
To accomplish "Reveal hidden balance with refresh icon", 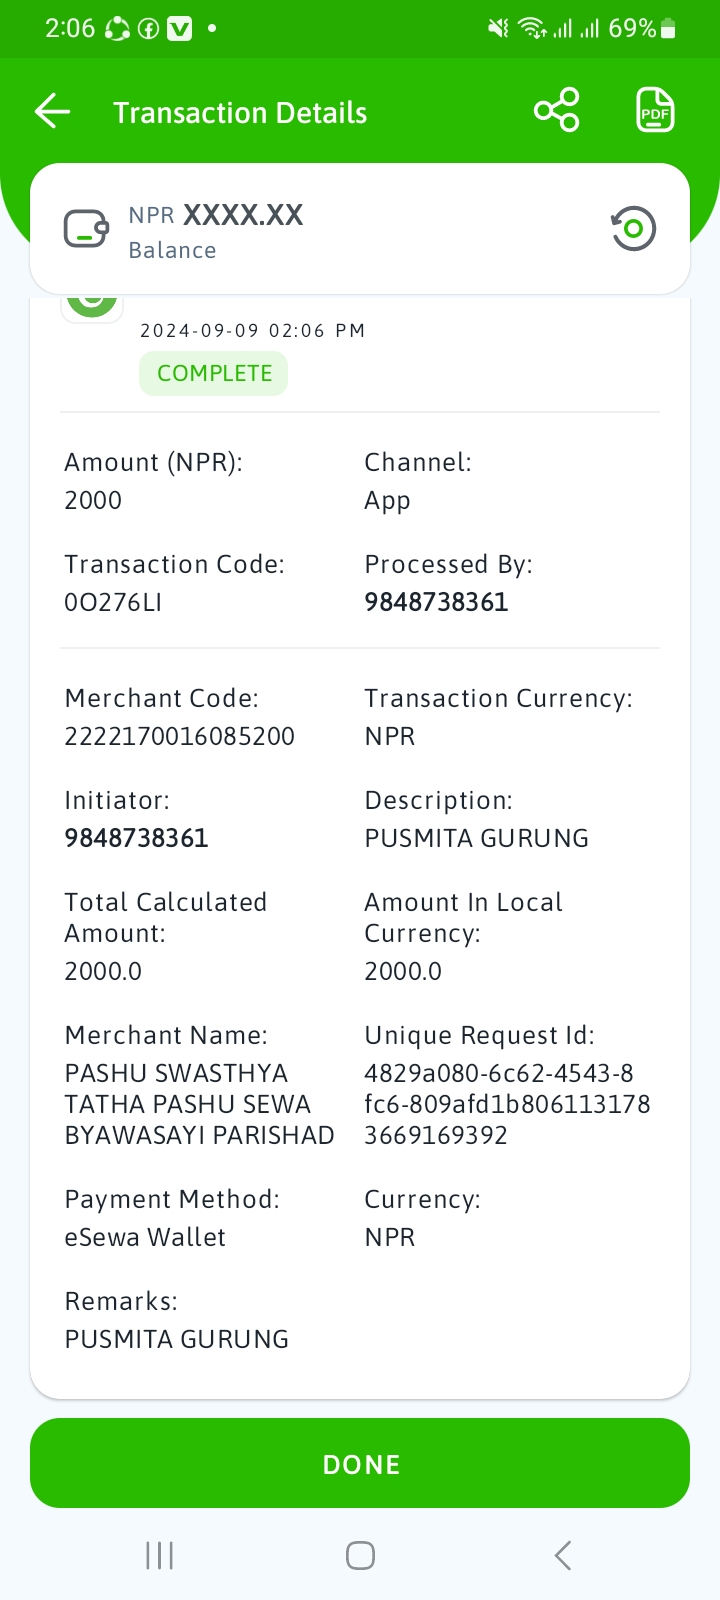I will coord(633,229).
